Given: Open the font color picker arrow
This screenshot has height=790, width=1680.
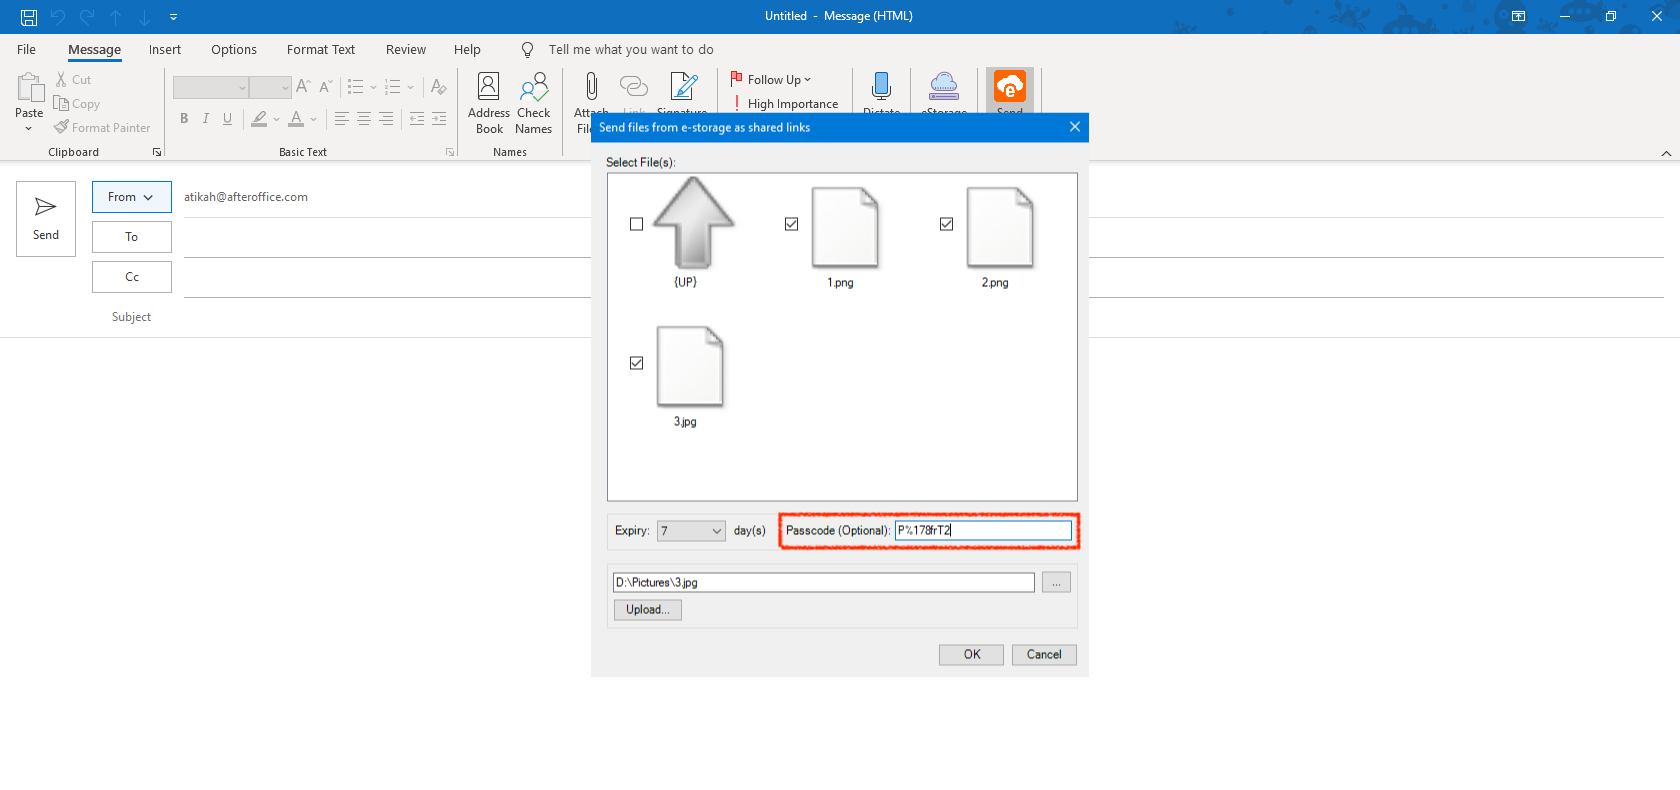Looking at the screenshot, I should (314, 119).
